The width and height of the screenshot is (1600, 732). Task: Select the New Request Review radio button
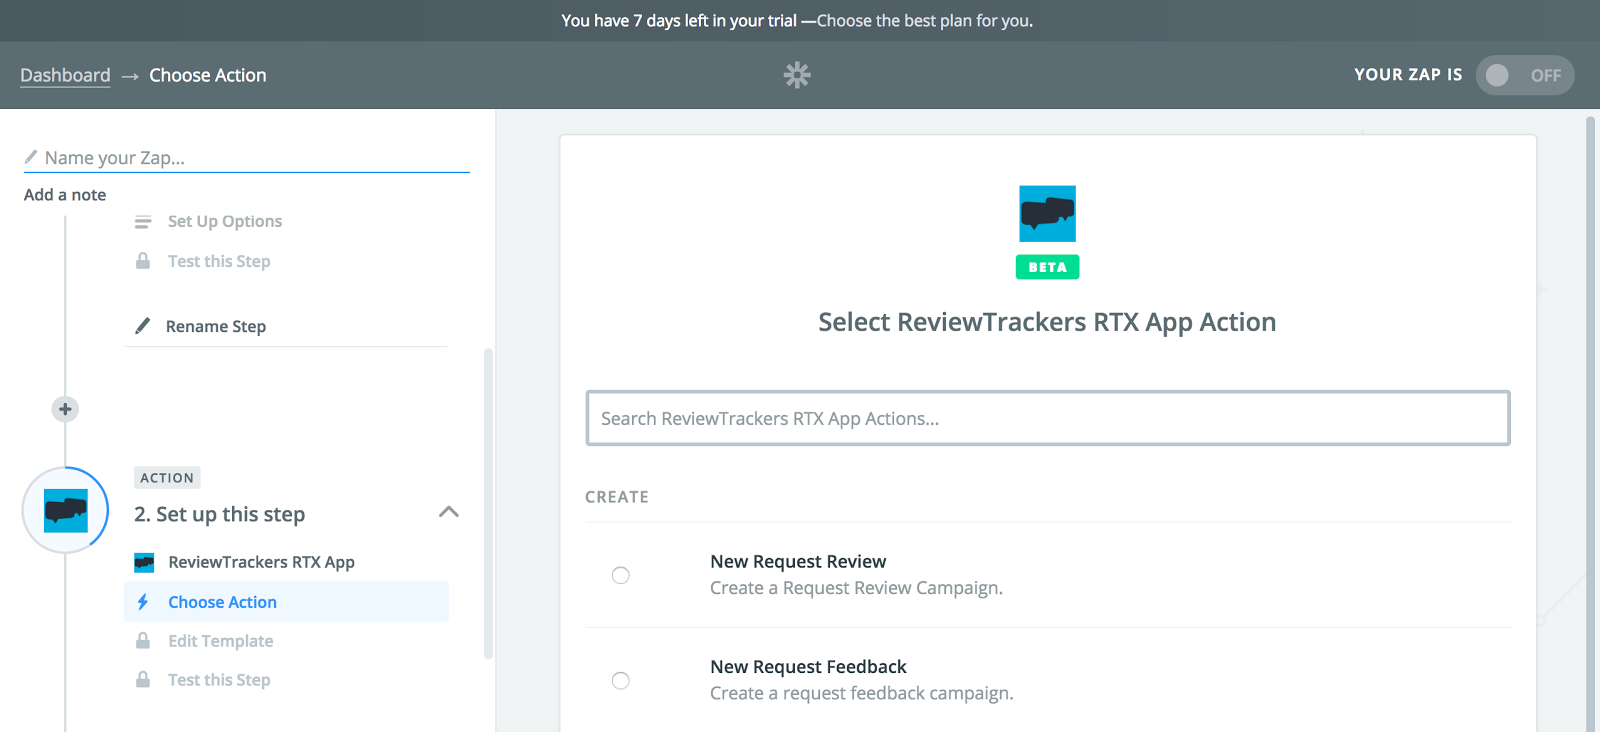(621, 575)
